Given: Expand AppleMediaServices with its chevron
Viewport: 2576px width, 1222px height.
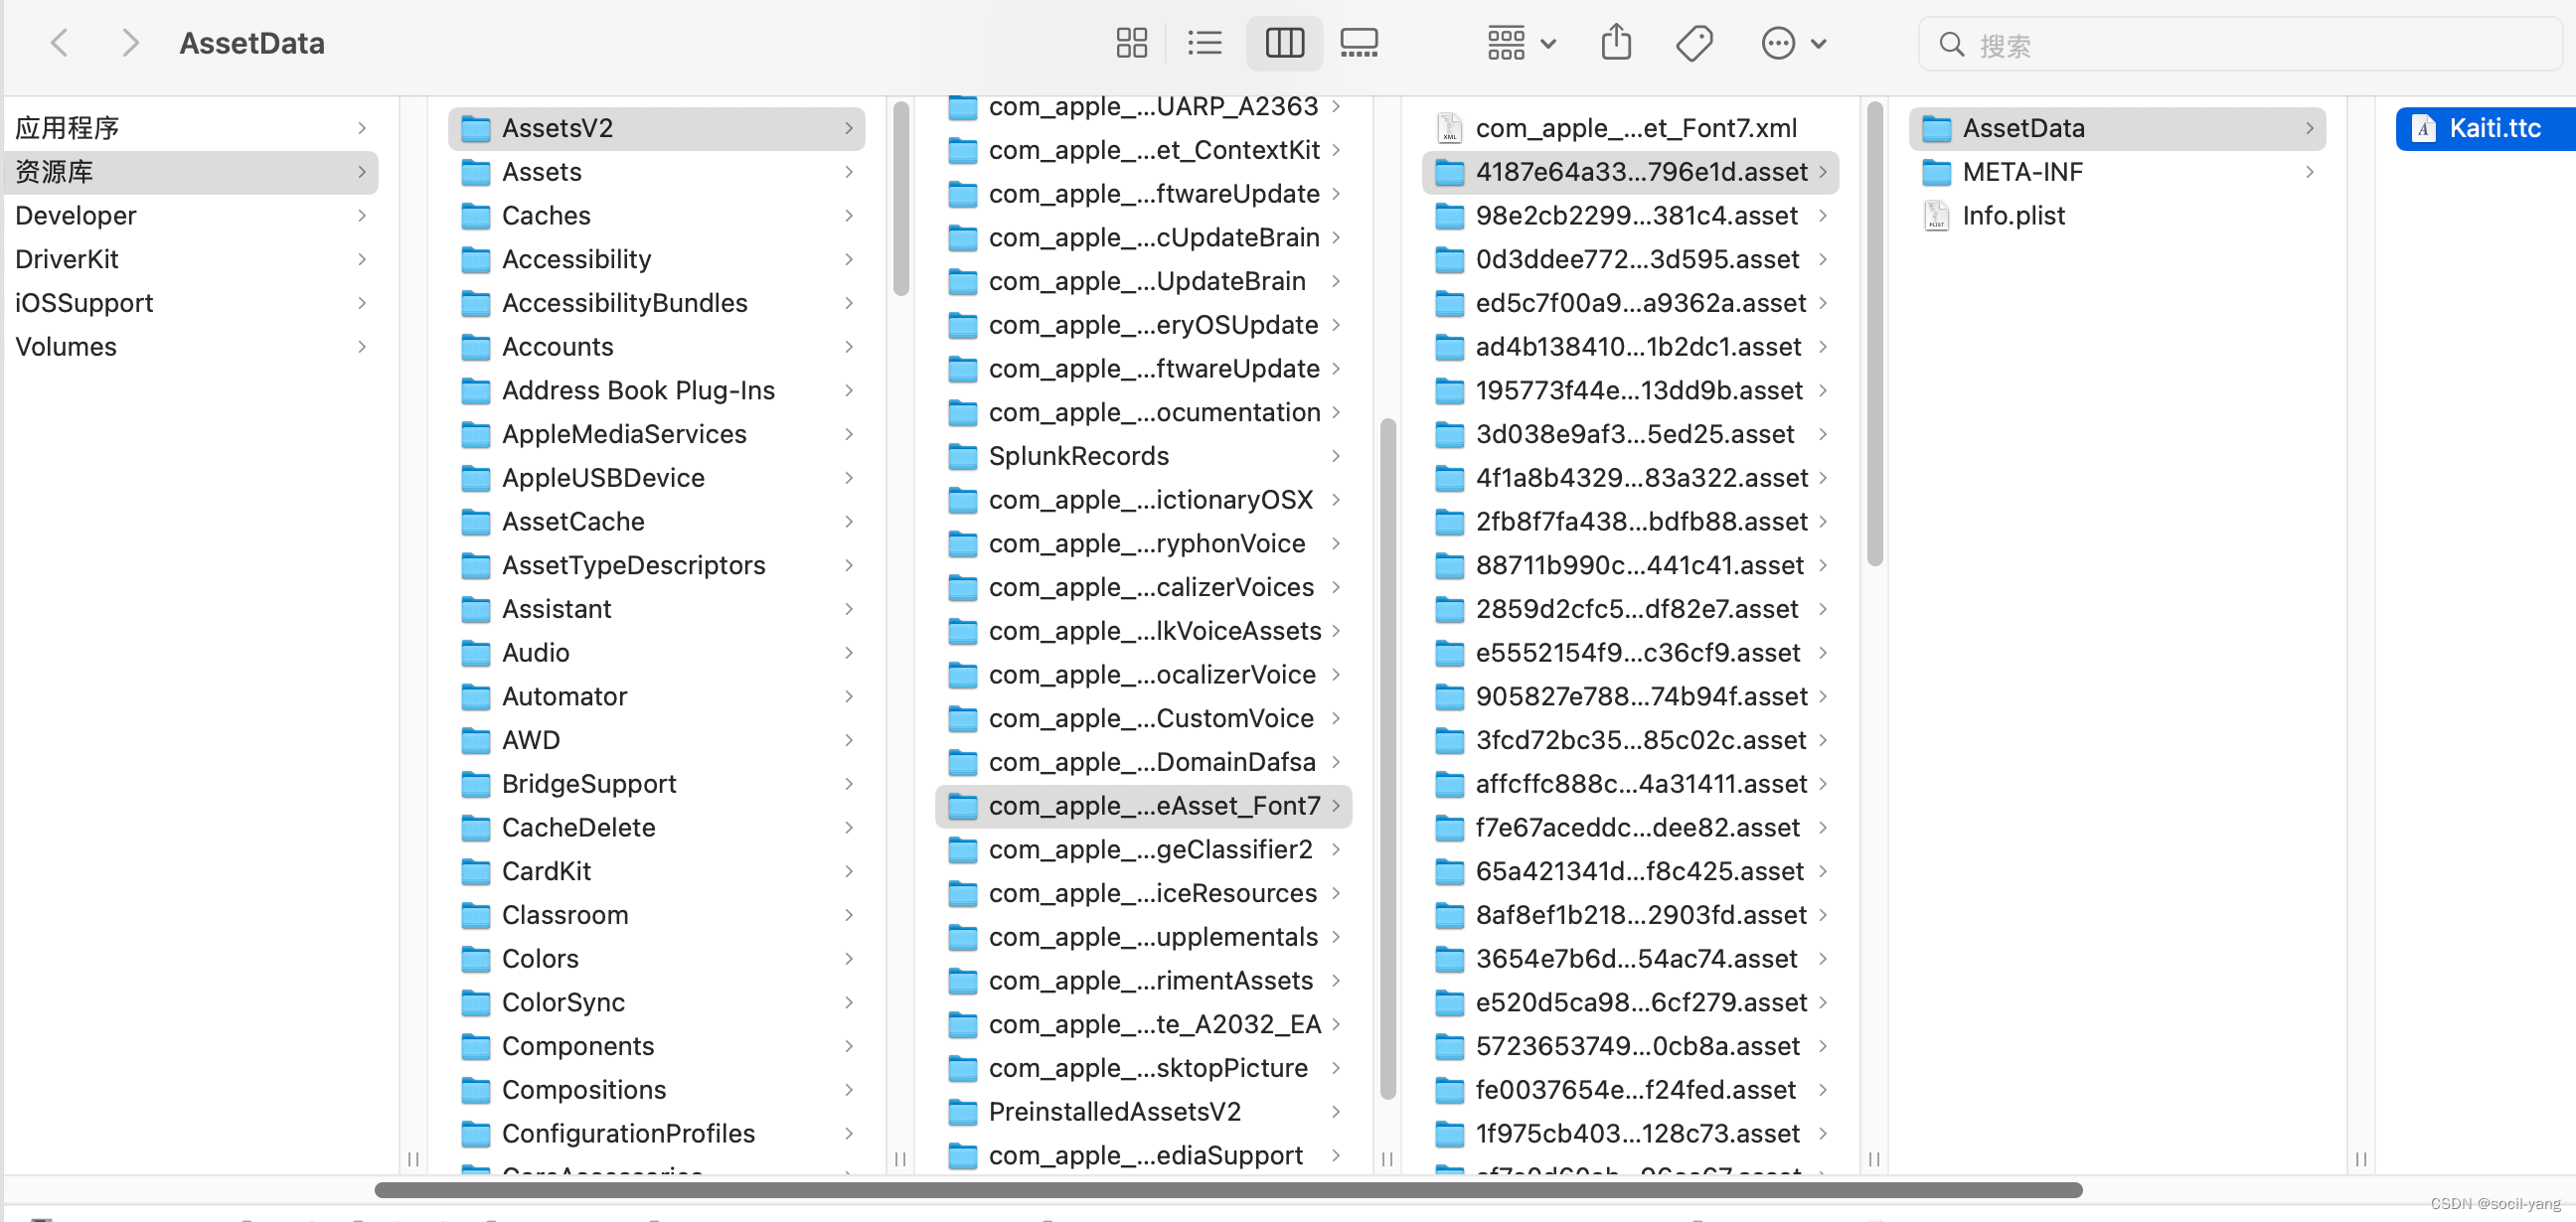Looking at the screenshot, I should 848,434.
